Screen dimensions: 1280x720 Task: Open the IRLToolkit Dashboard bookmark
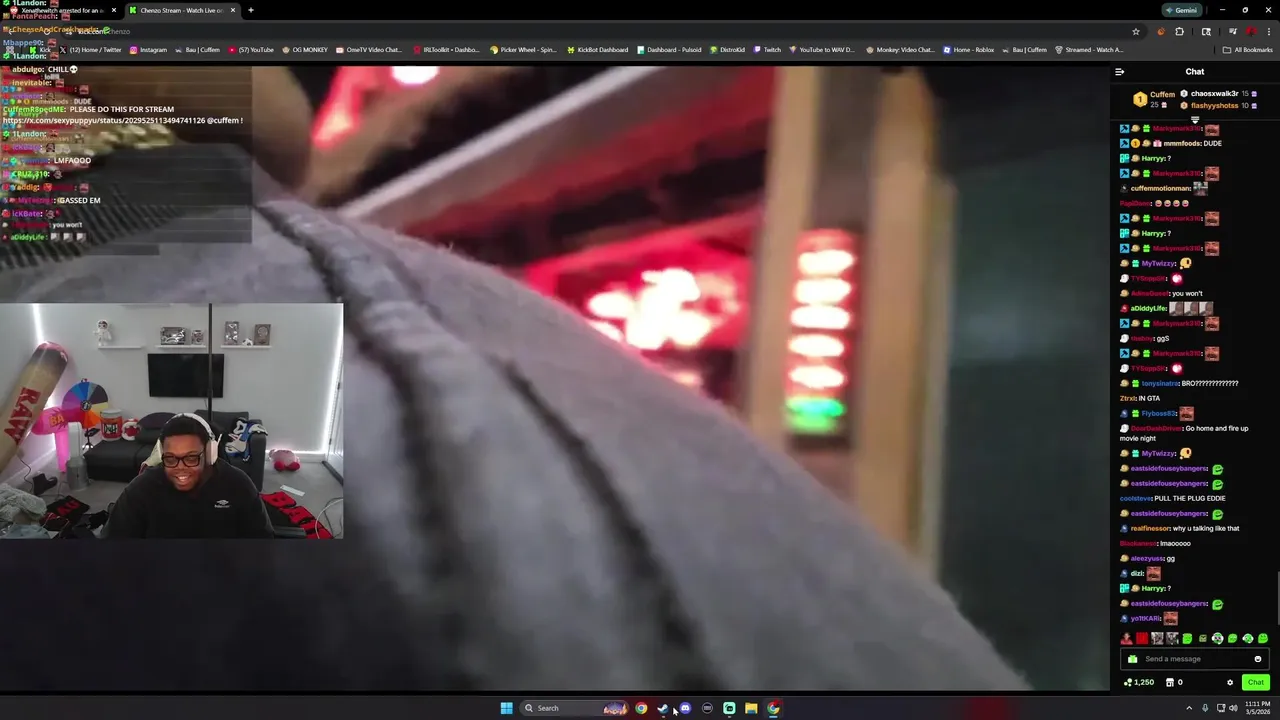(x=446, y=50)
